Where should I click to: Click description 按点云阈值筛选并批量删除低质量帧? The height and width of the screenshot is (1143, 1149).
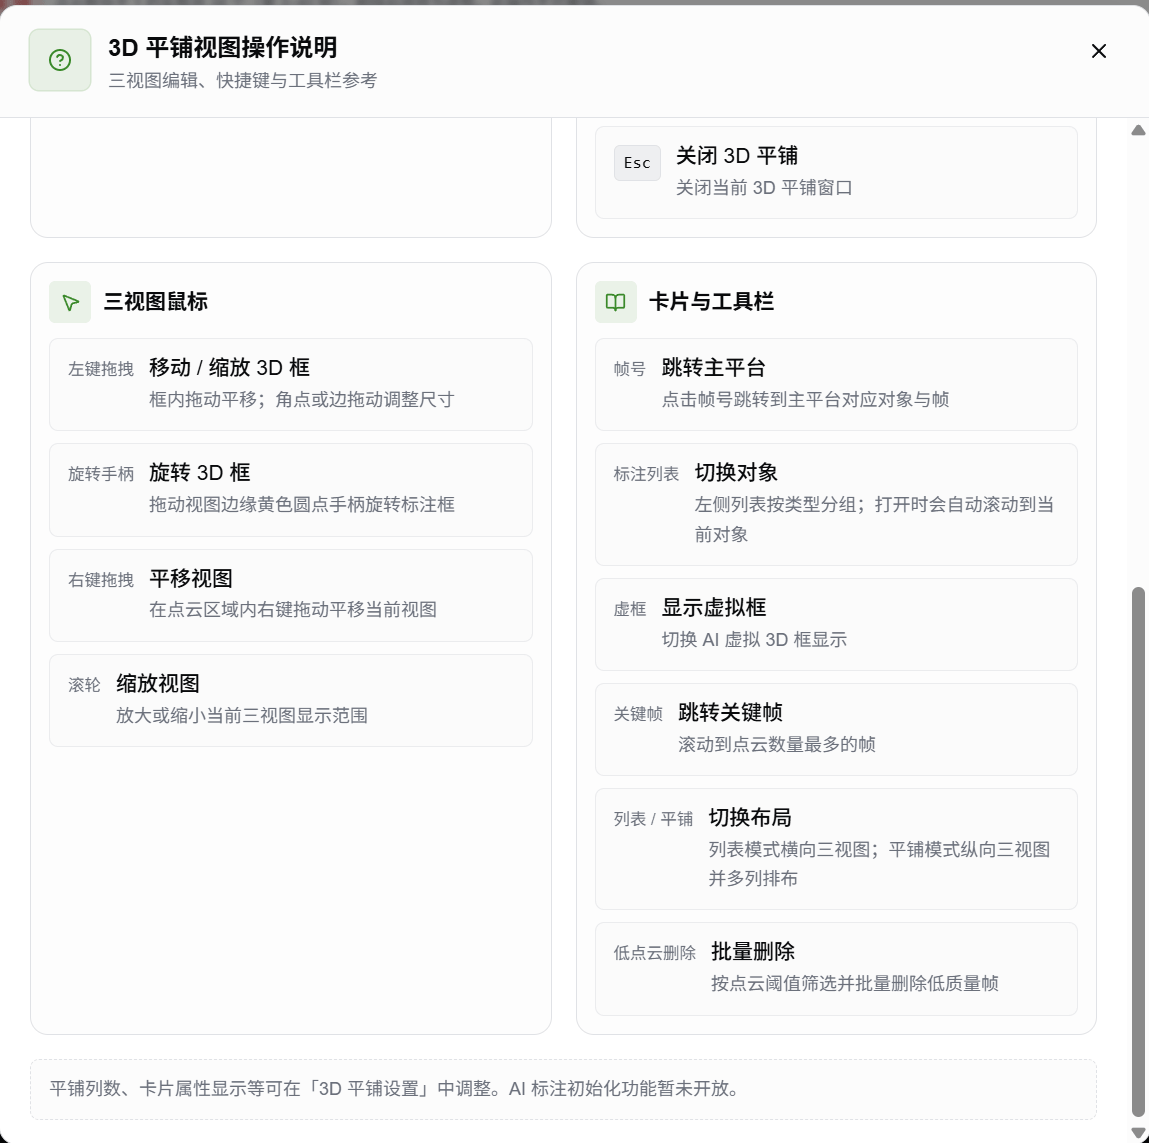[x=854, y=983]
